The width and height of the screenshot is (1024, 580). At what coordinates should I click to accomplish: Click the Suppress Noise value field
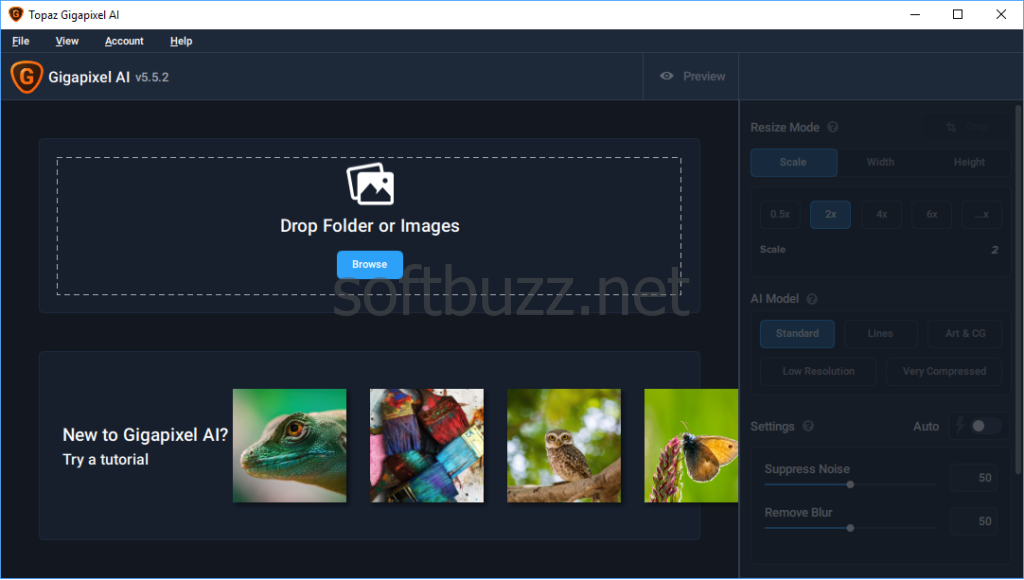point(974,478)
